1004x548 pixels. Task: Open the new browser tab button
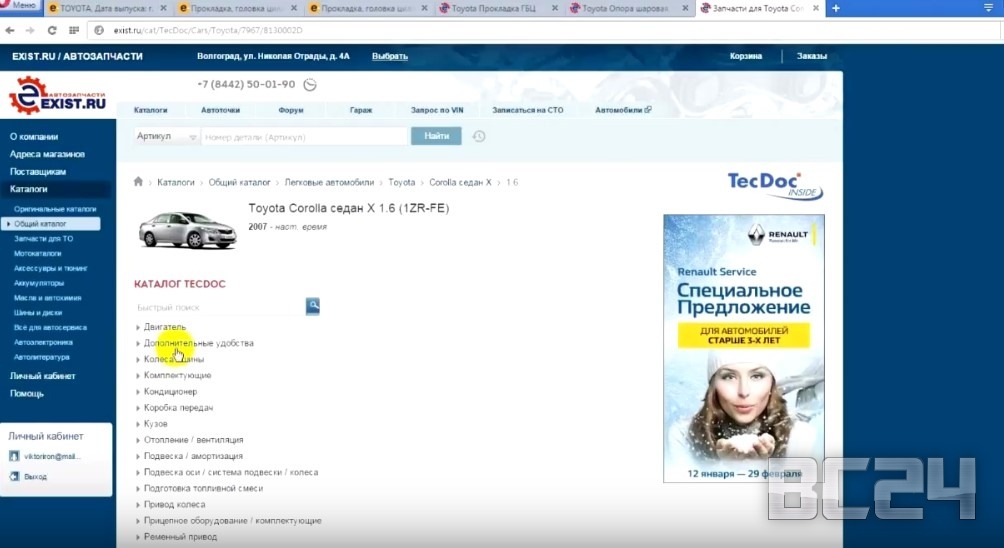coord(836,9)
